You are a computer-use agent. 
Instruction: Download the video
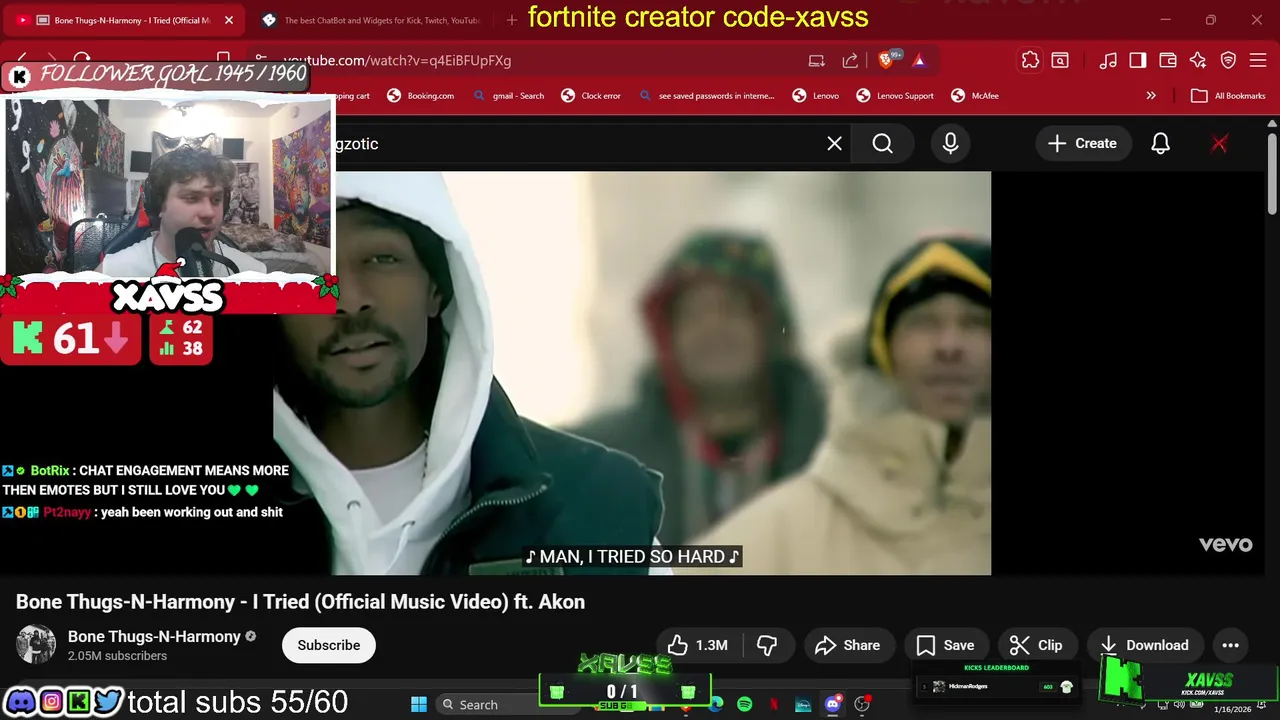point(1145,645)
